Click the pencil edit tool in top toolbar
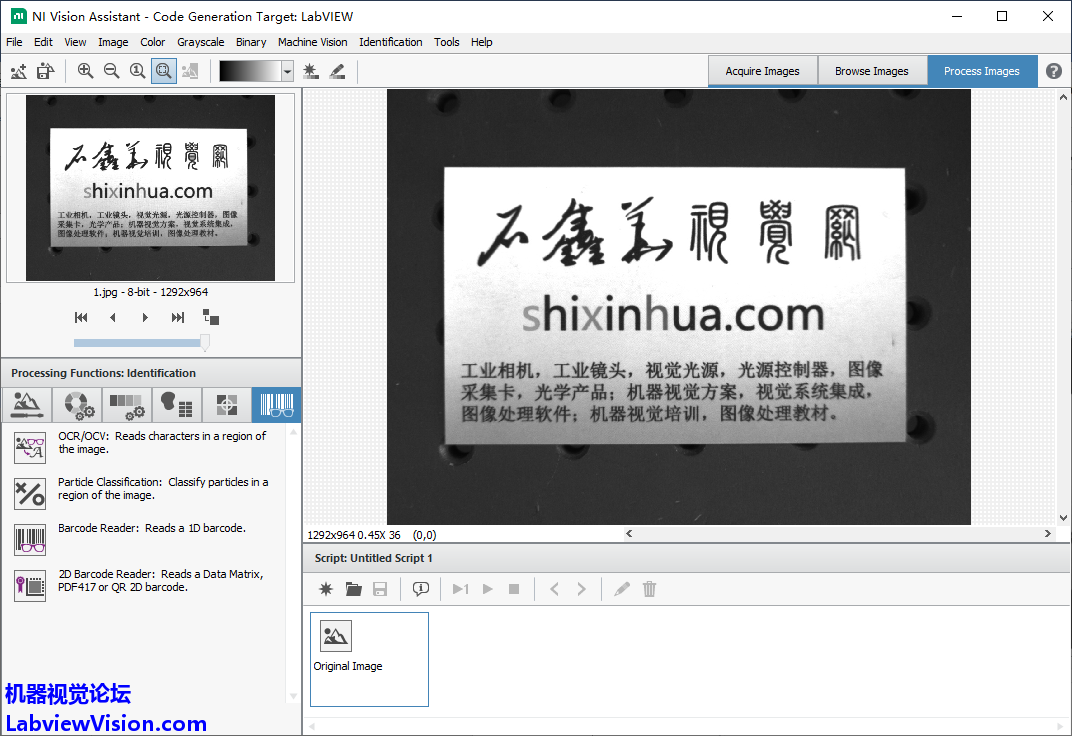Viewport: 1072px width, 736px height. tap(337, 71)
